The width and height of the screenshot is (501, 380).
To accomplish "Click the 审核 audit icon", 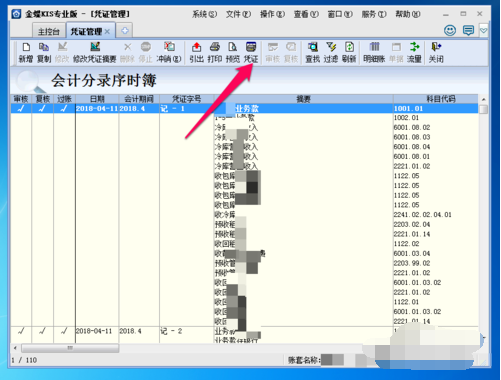I will 273,53.
